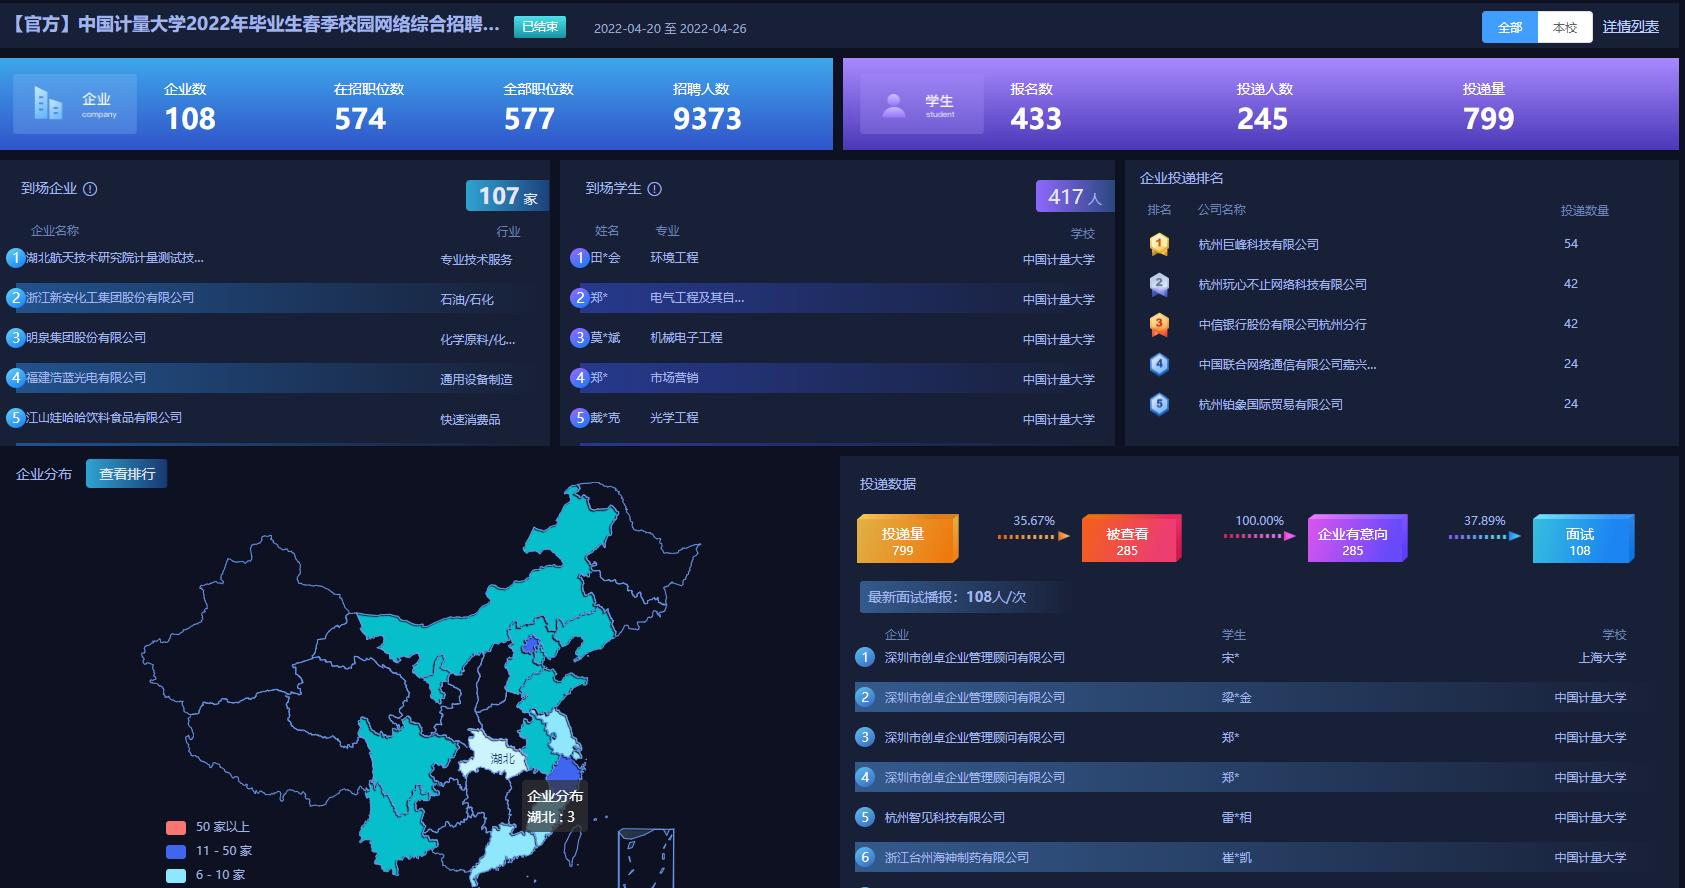
Task: Click number badge 2 beside 浙江新安化工集团
Action: click(15, 298)
